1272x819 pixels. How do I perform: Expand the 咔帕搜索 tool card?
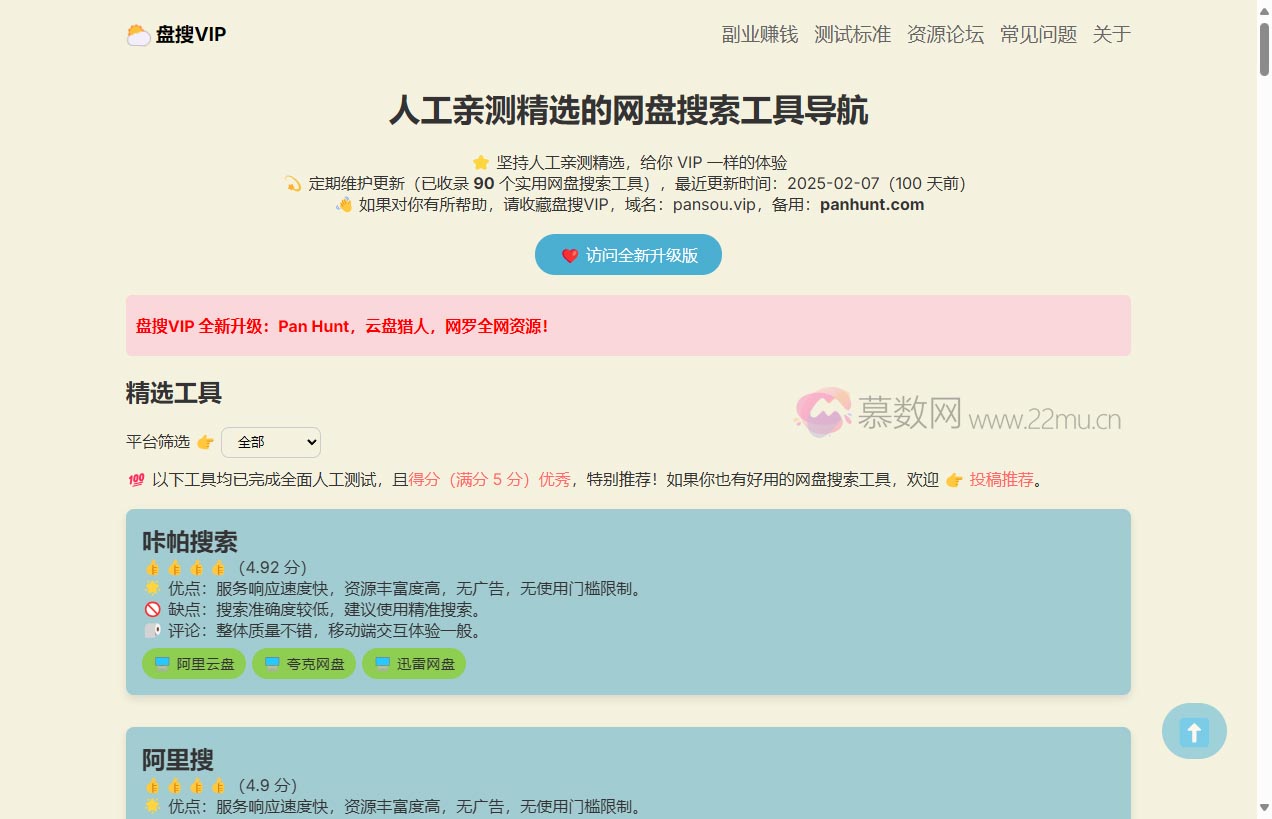click(188, 542)
